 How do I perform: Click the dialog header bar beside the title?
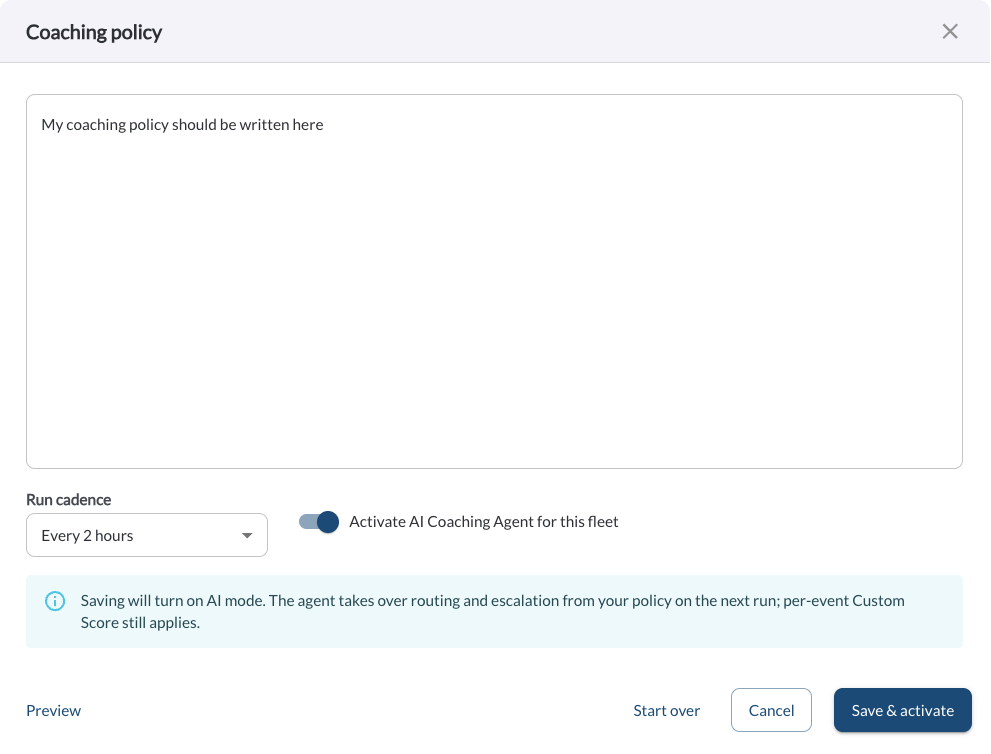(x=550, y=32)
